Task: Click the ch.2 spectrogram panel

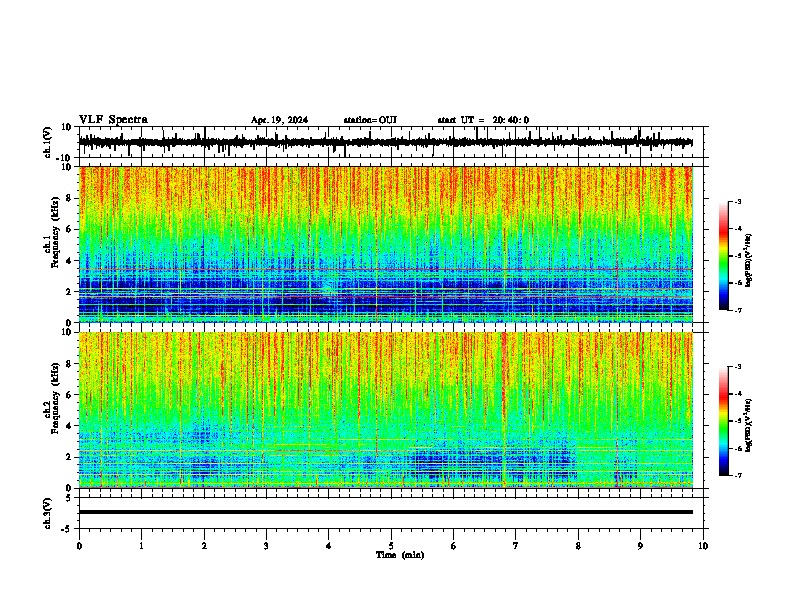Action: (x=386, y=410)
